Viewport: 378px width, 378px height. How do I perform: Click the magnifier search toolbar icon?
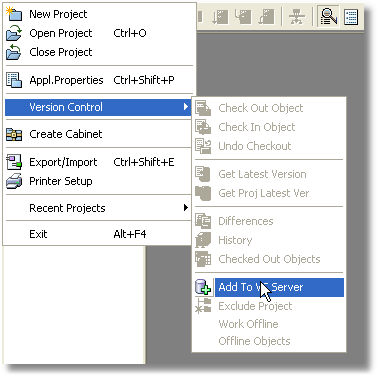(328, 16)
